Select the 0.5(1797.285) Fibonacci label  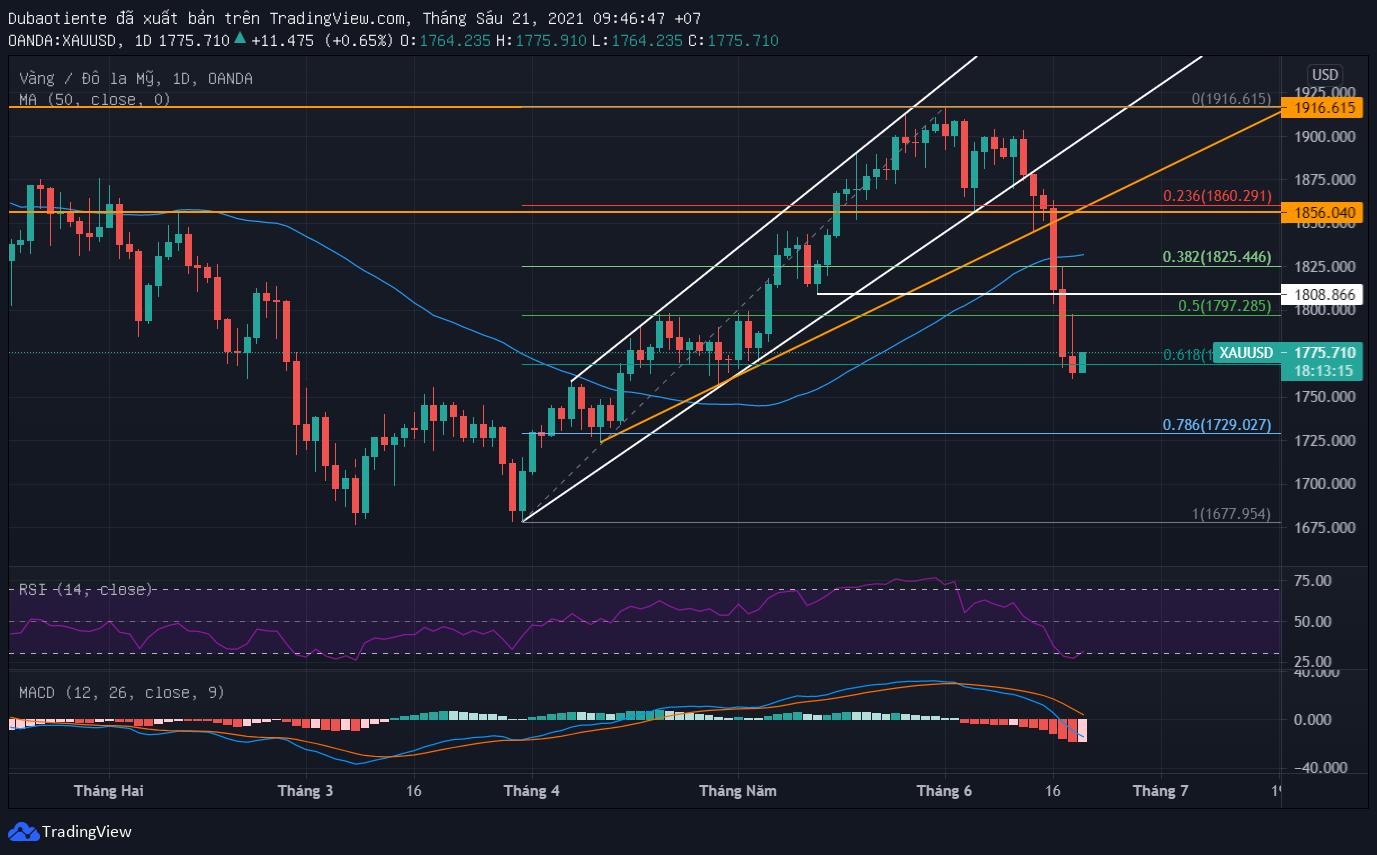click(1224, 306)
